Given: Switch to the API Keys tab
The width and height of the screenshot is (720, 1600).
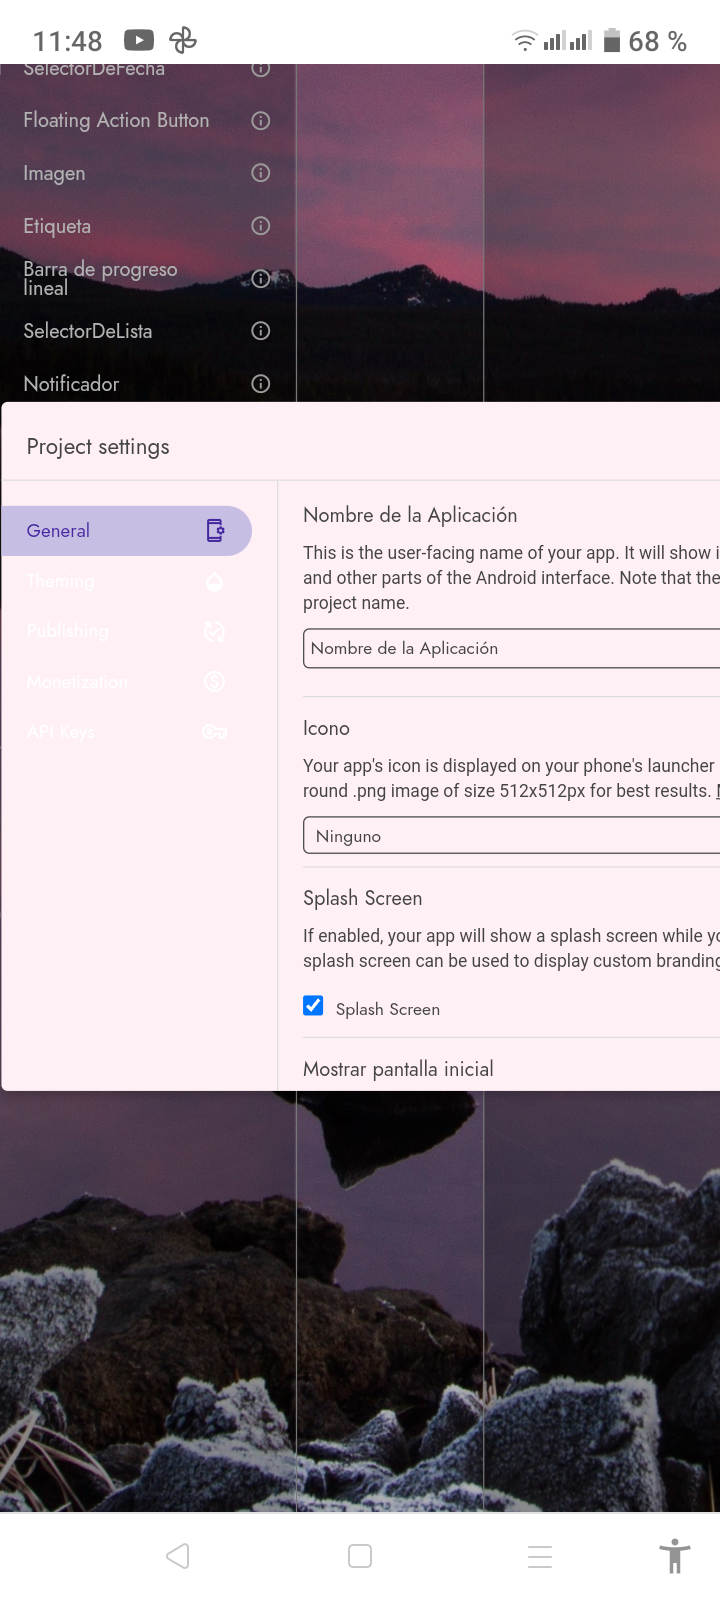Looking at the screenshot, I should tap(126, 732).
